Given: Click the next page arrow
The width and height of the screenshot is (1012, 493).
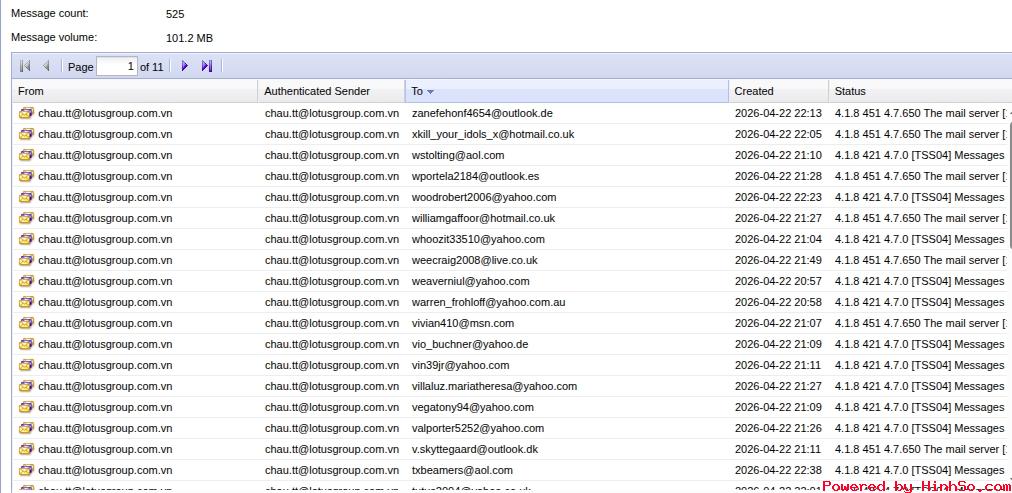Looking at the screenshot, I should click(x=185, y=66).
